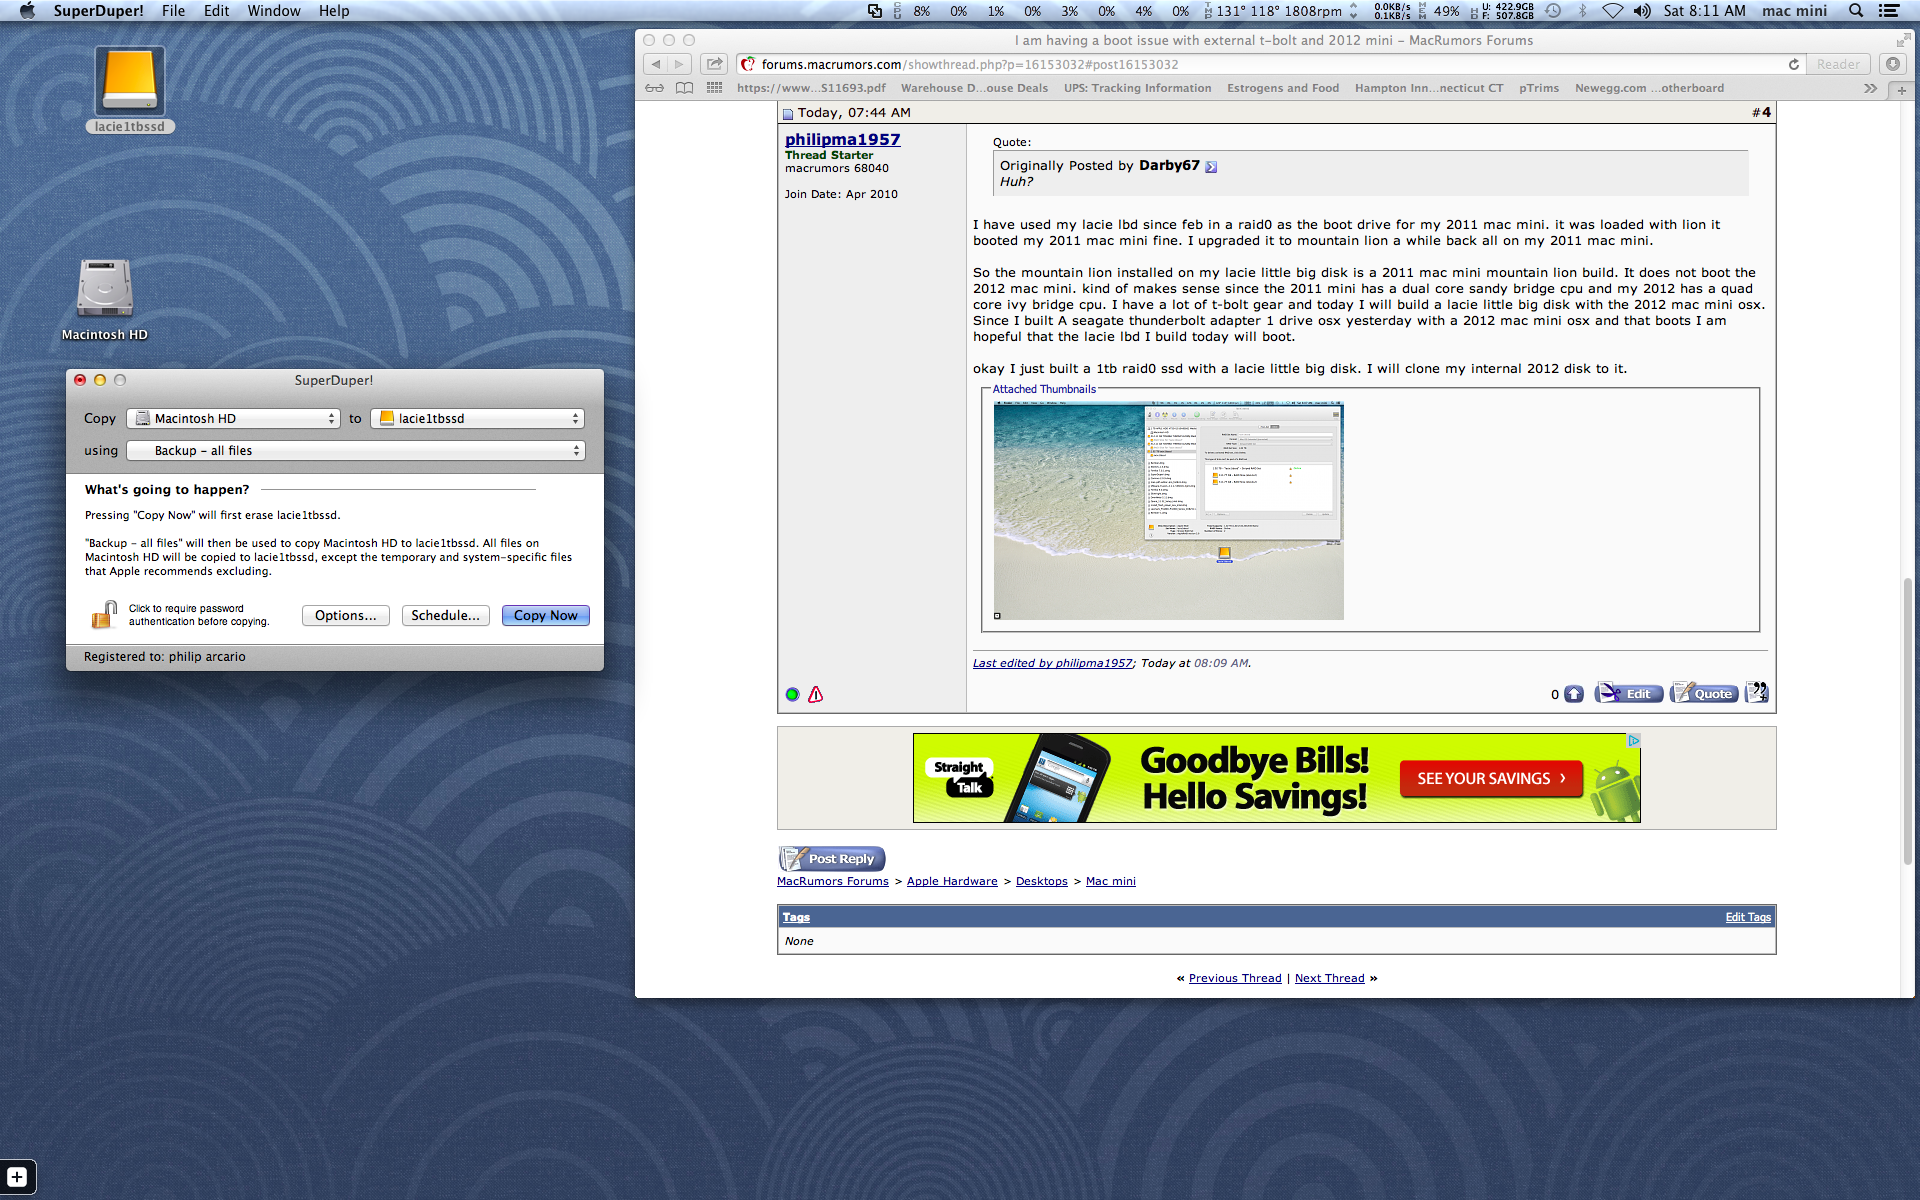Viewport: 1920px width, 1200px height.
Task: Open Mac mini breadcrumb link
Action: (x=1111, y=881)
